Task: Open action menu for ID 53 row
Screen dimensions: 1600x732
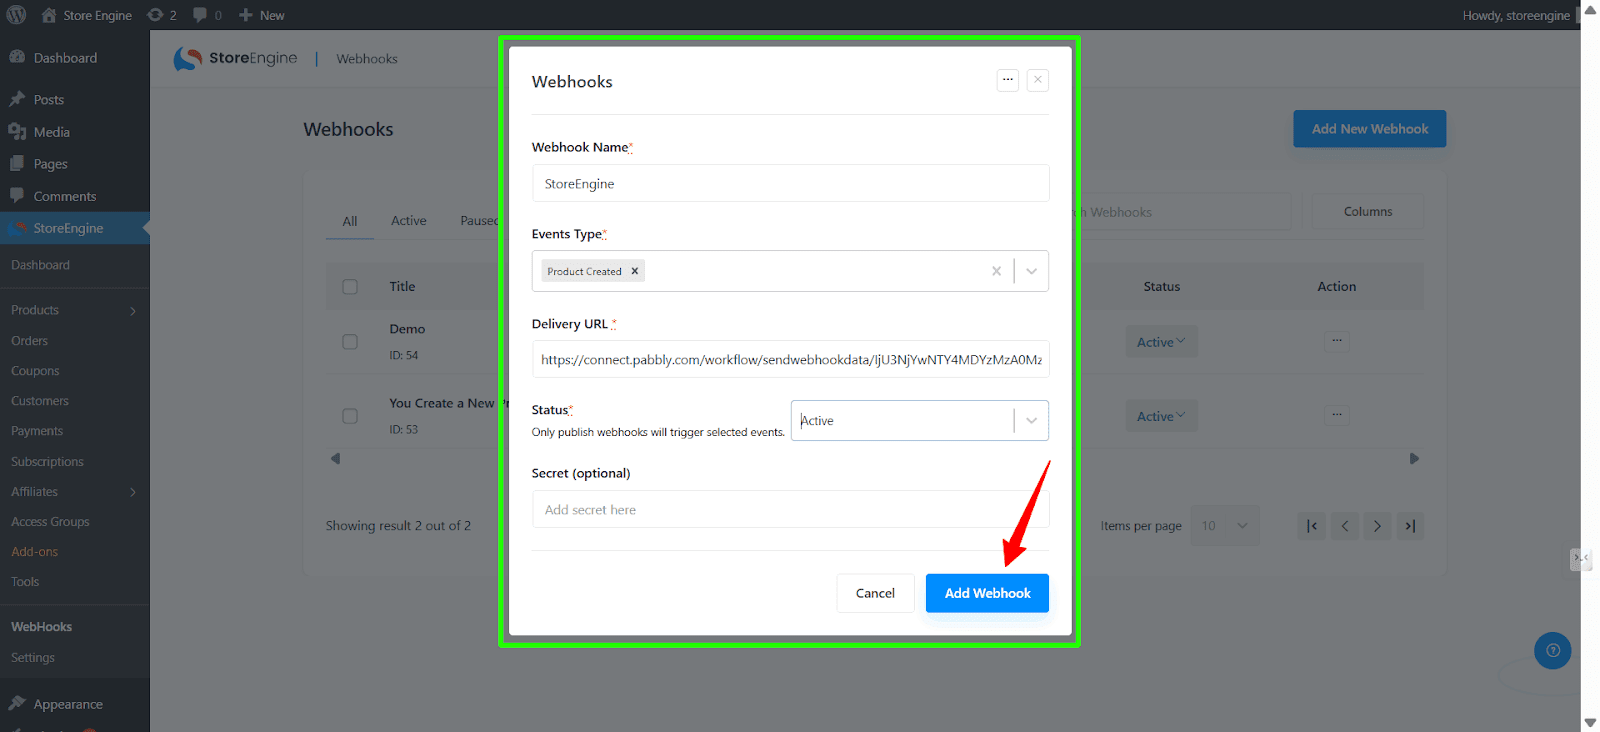Action: [1337, 415]
